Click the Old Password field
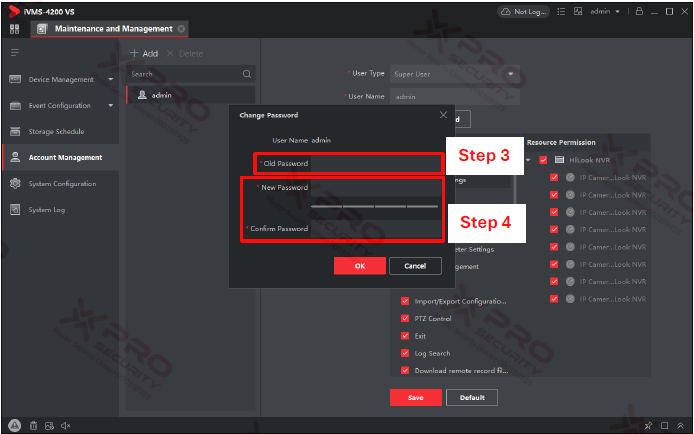The width and height of the screenshot is (694, 434). [376, 164]
